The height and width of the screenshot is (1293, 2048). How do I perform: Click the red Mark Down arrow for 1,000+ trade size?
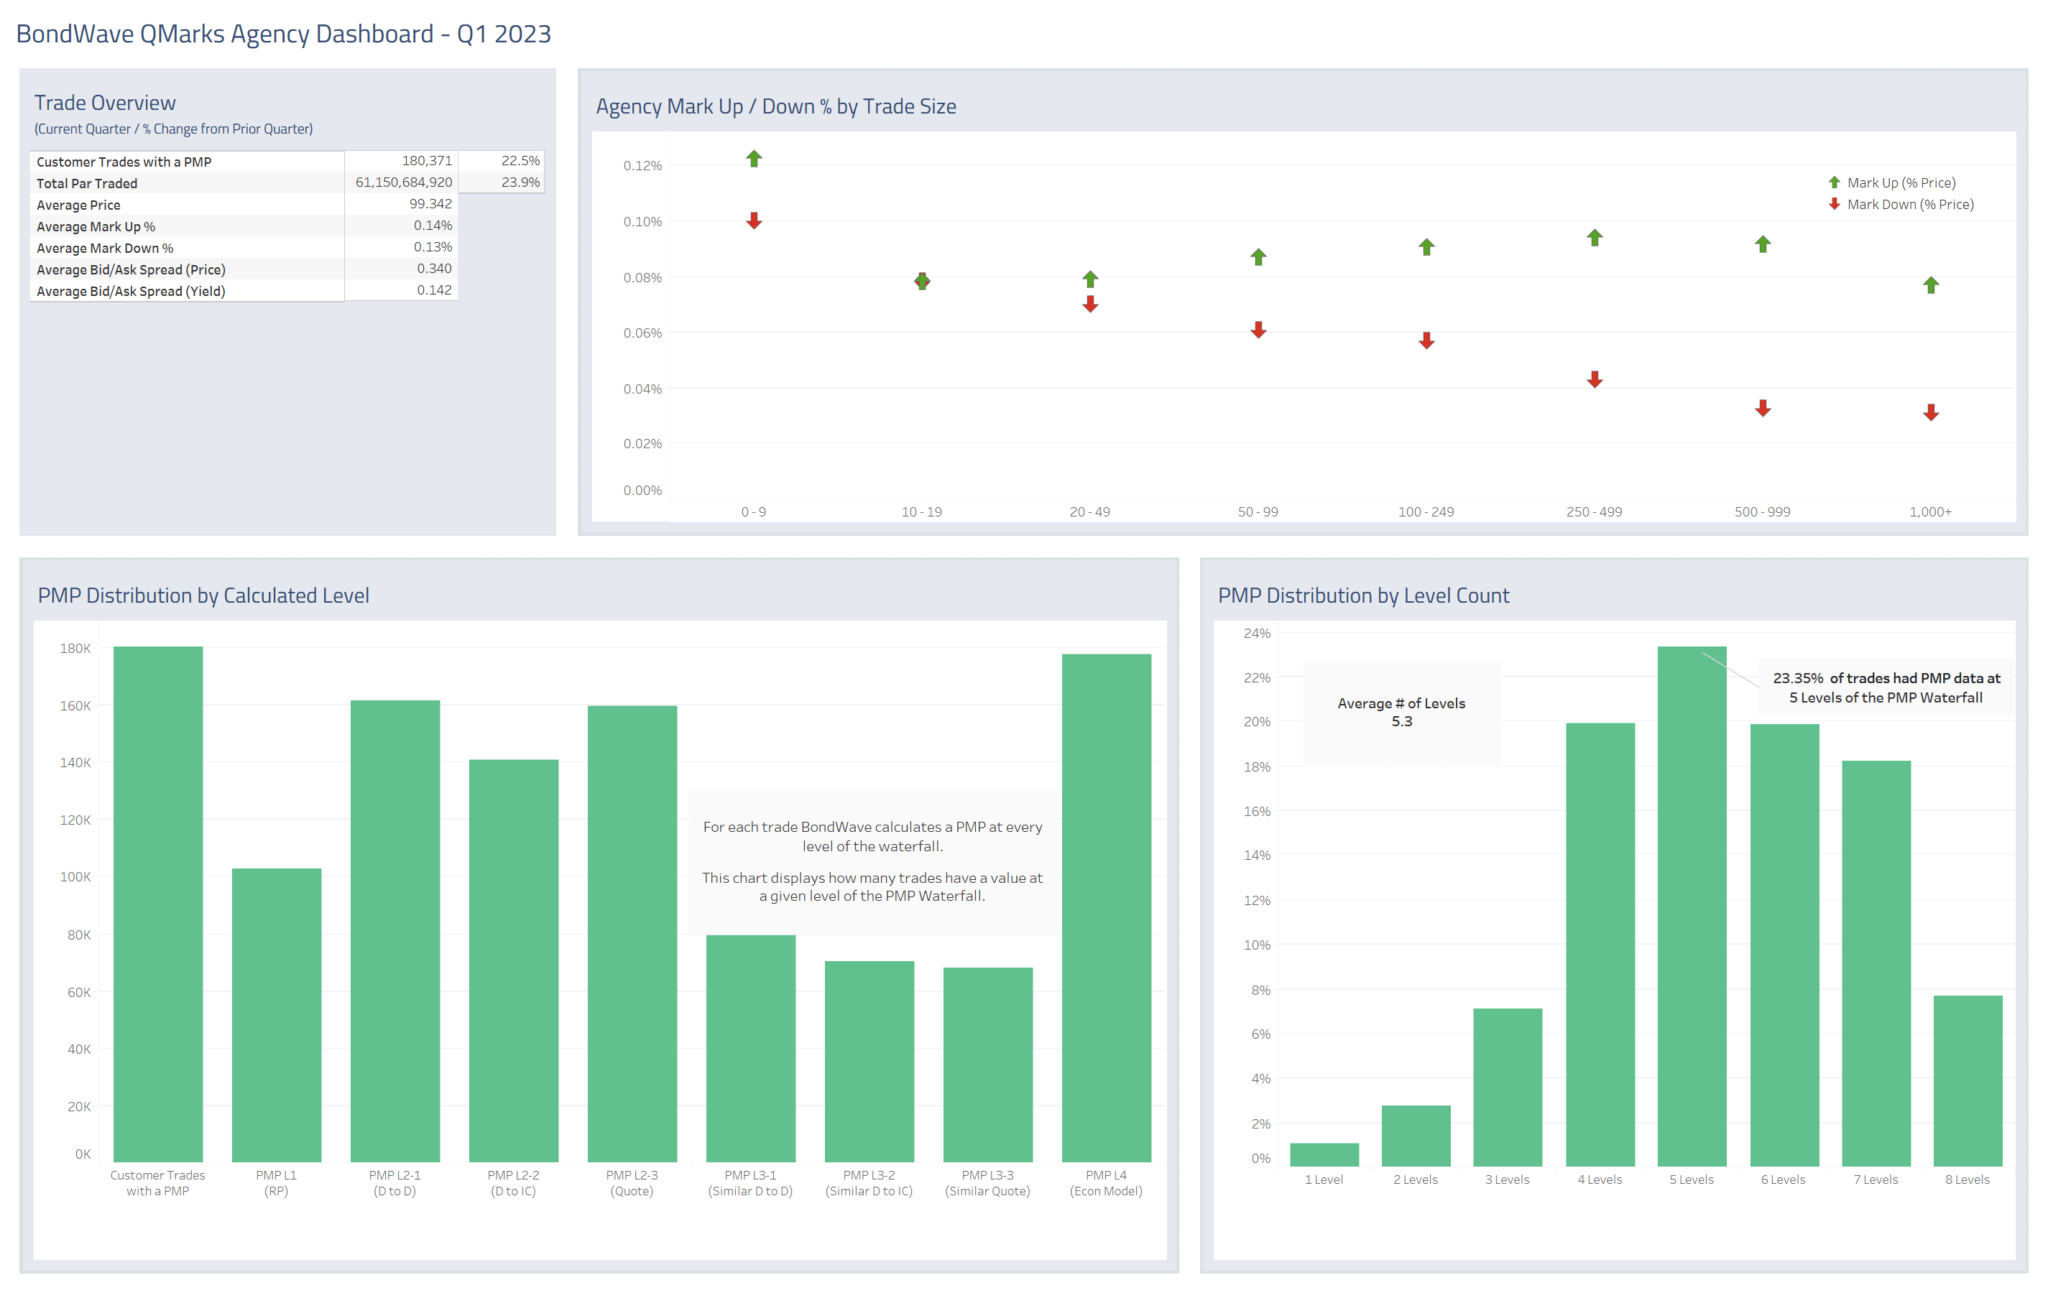(1930, 411)
